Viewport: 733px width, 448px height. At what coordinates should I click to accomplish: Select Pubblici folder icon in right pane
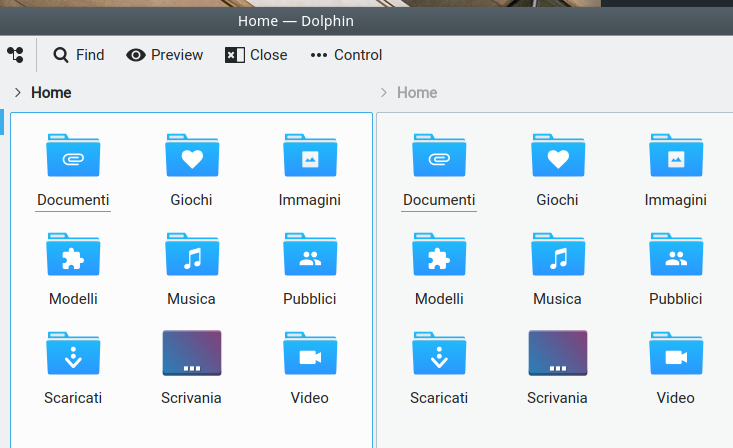676,255
